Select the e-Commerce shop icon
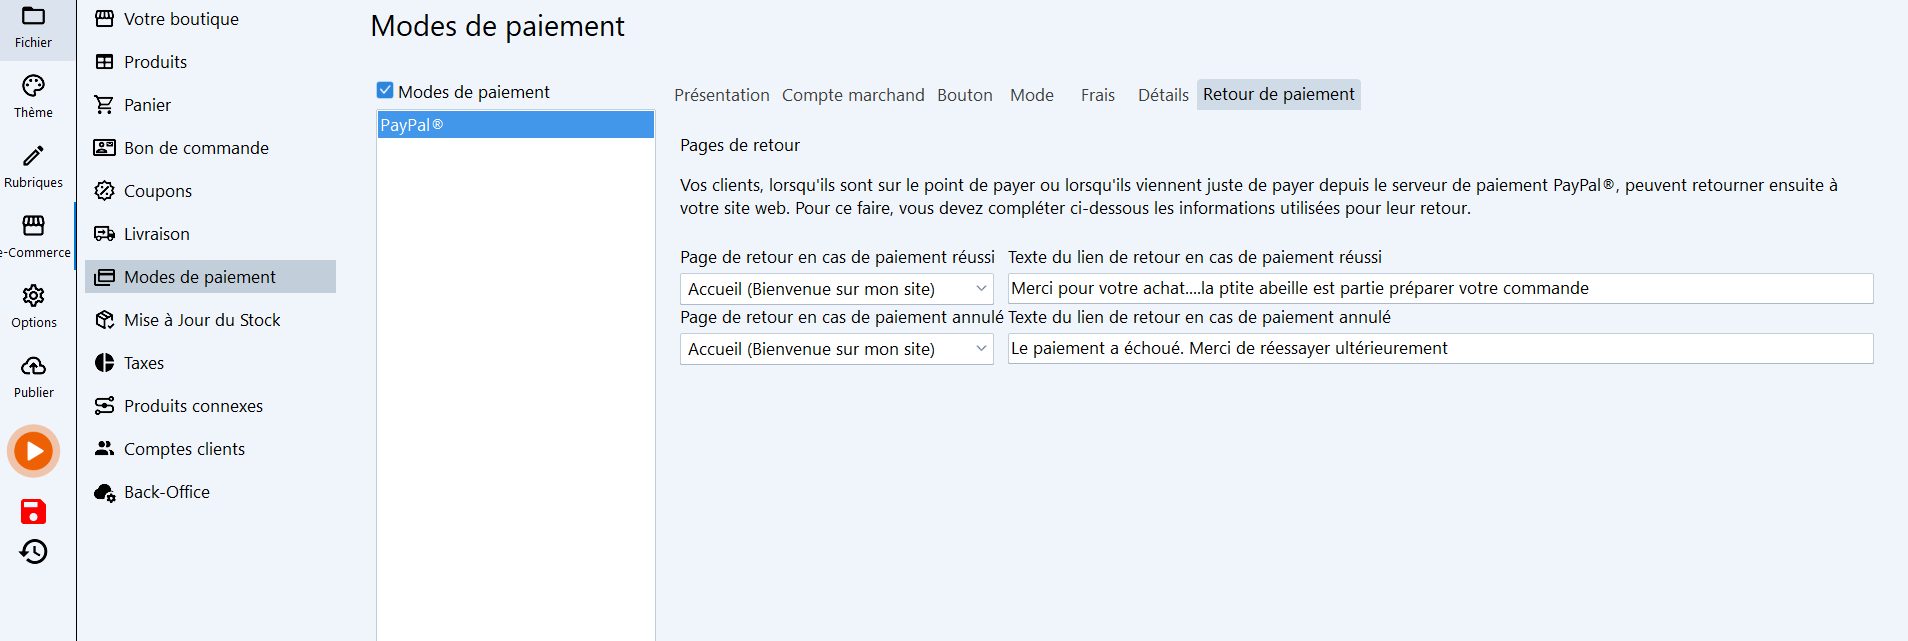 click(x=33, y=226)
